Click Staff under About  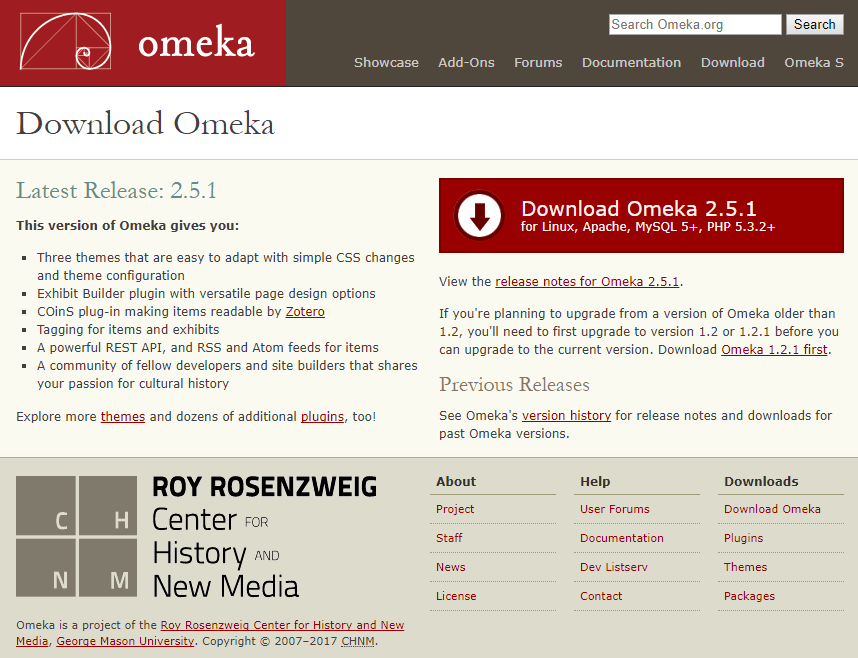449,538
